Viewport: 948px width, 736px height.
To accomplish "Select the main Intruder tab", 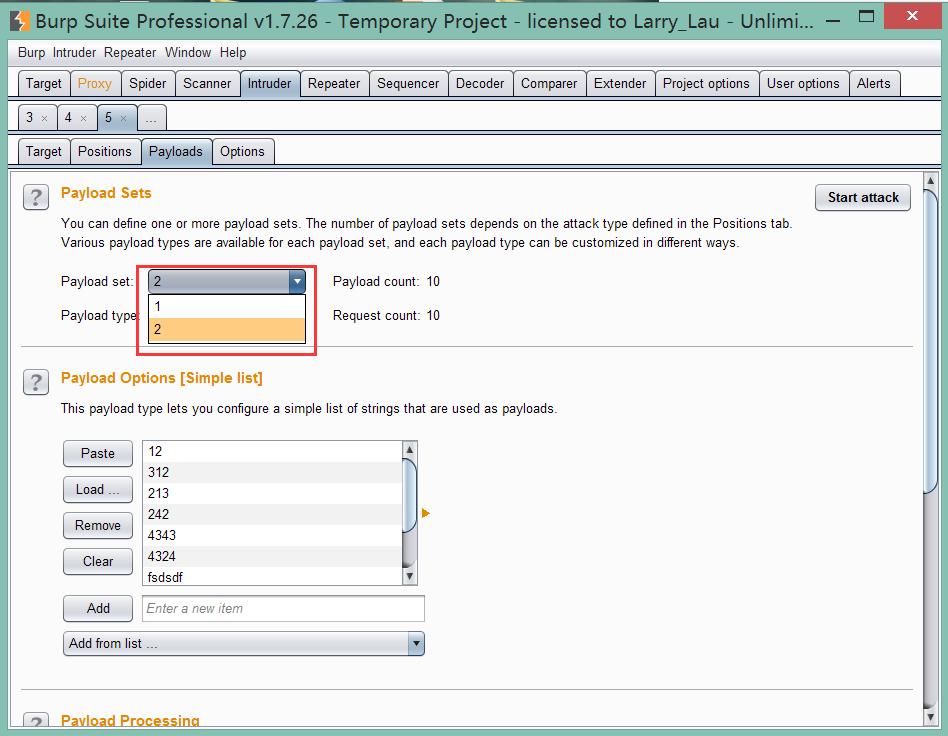I will 269,83.
